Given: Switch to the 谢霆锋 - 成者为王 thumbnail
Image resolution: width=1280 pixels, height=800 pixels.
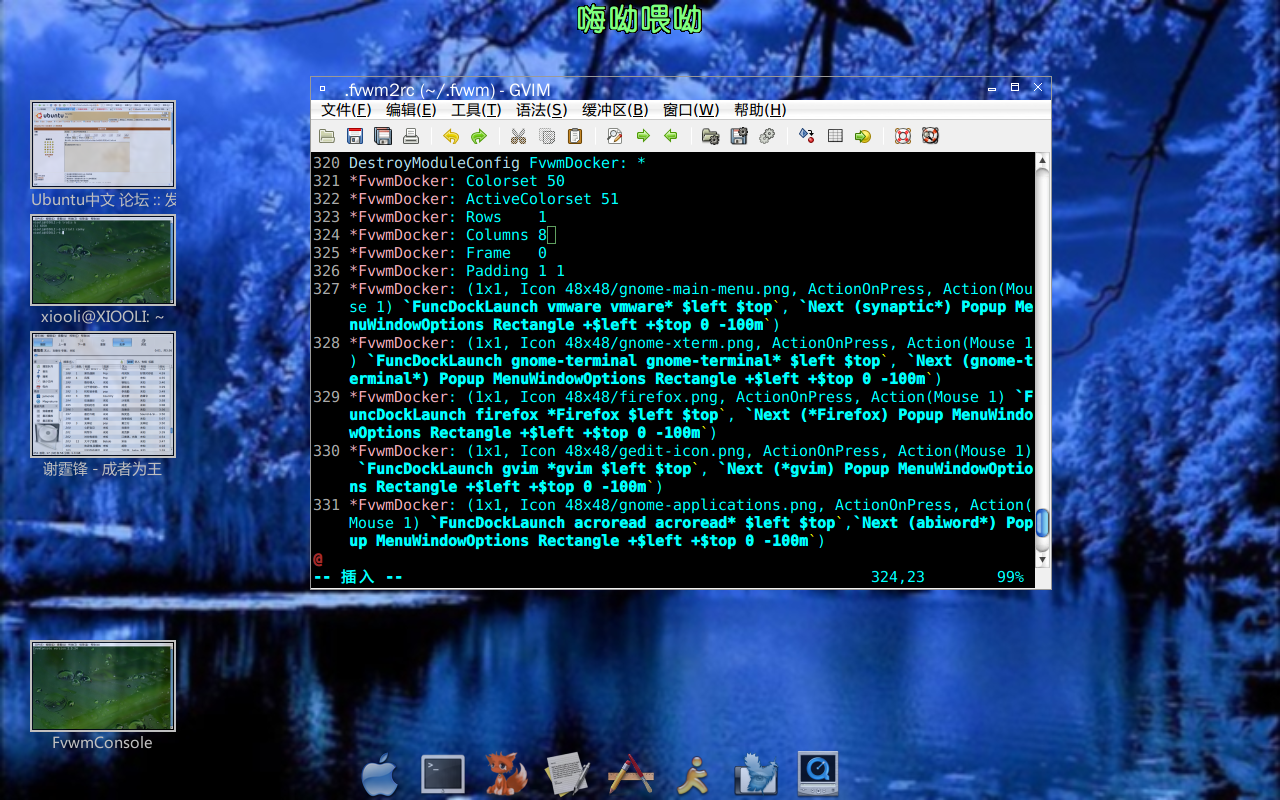Looking at the screenshot, I should pos(103,394).
